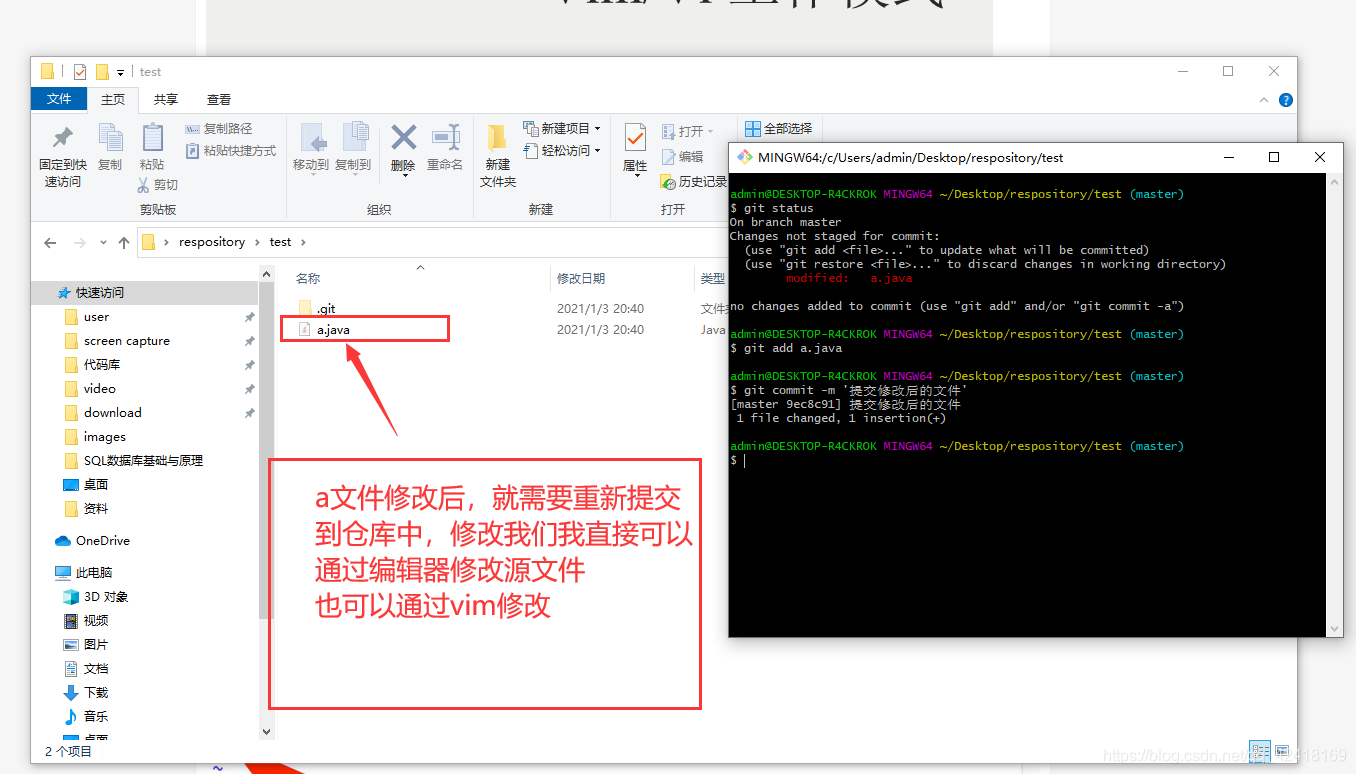The height and width of the screenshot is (774, 1356).
Task: Go forward with the right arrow button
Action: [80, 242]
